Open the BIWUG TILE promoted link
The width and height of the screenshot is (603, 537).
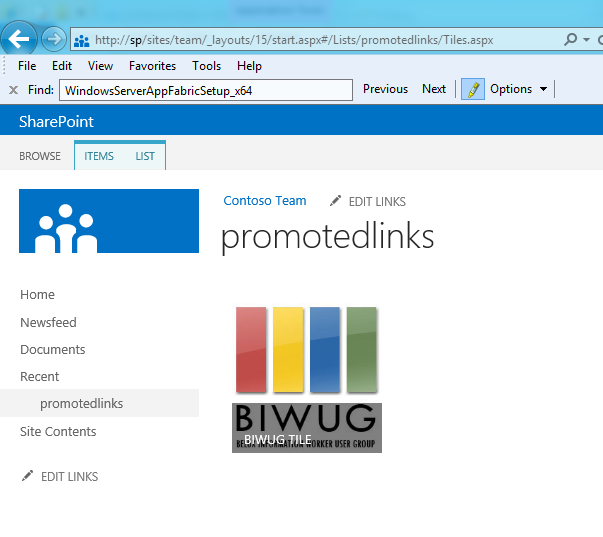(x=307, y=378)
